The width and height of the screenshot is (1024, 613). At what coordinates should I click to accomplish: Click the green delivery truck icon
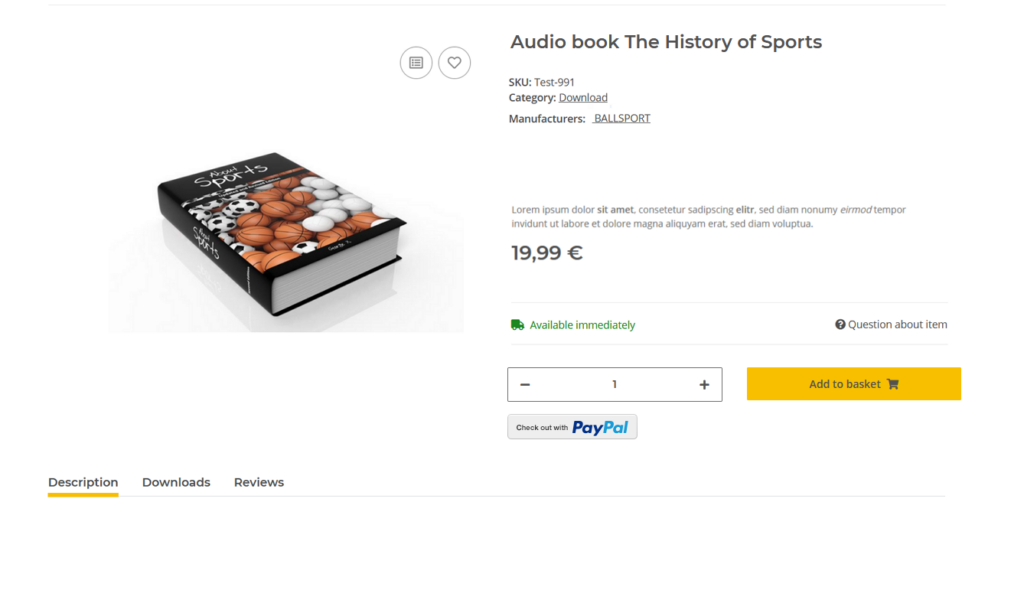[517, 325]
